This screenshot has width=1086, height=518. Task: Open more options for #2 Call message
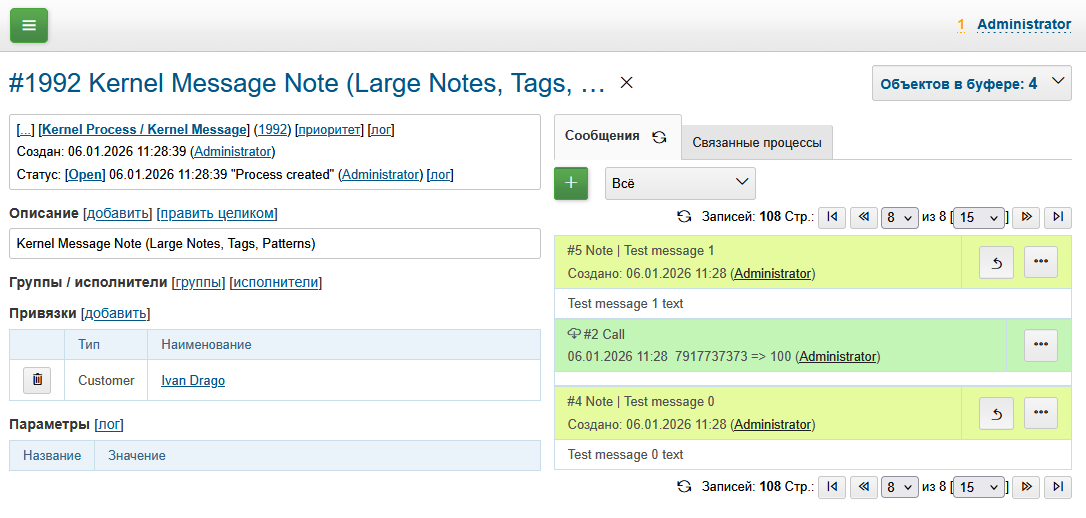click(1040, 345)
